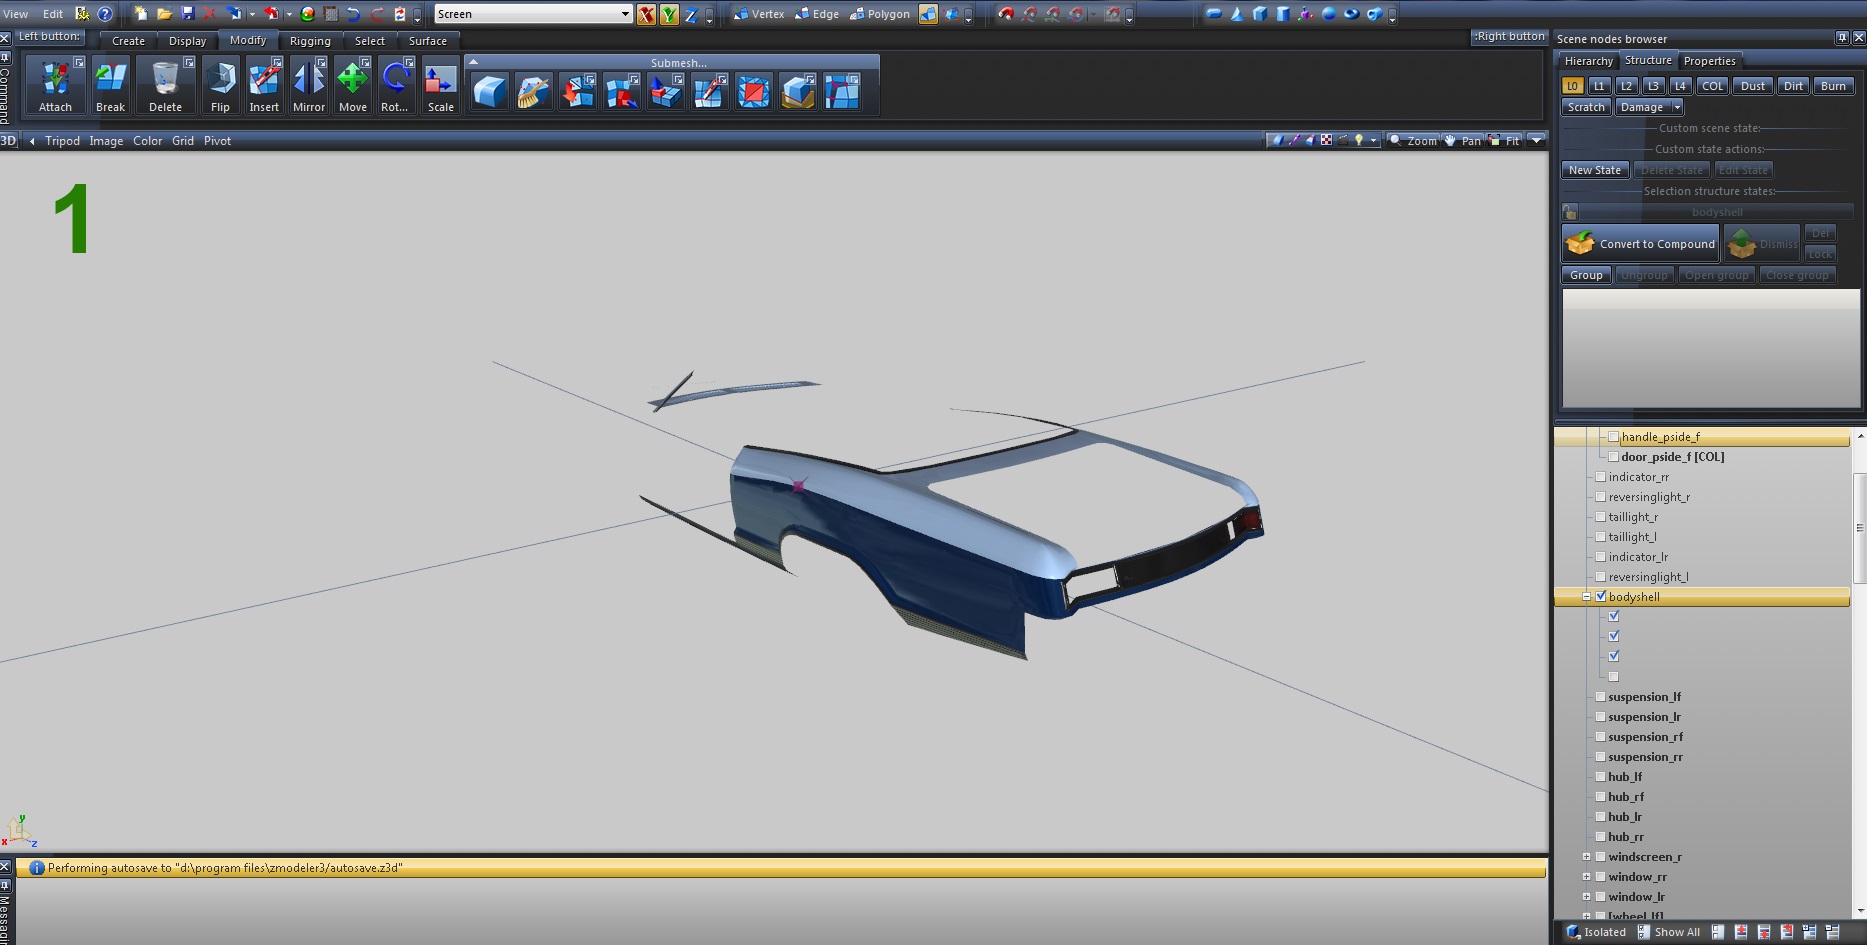Open the Color viewport menu
The width and height of the screenshot is (1867, 945).
pos(147,141)
